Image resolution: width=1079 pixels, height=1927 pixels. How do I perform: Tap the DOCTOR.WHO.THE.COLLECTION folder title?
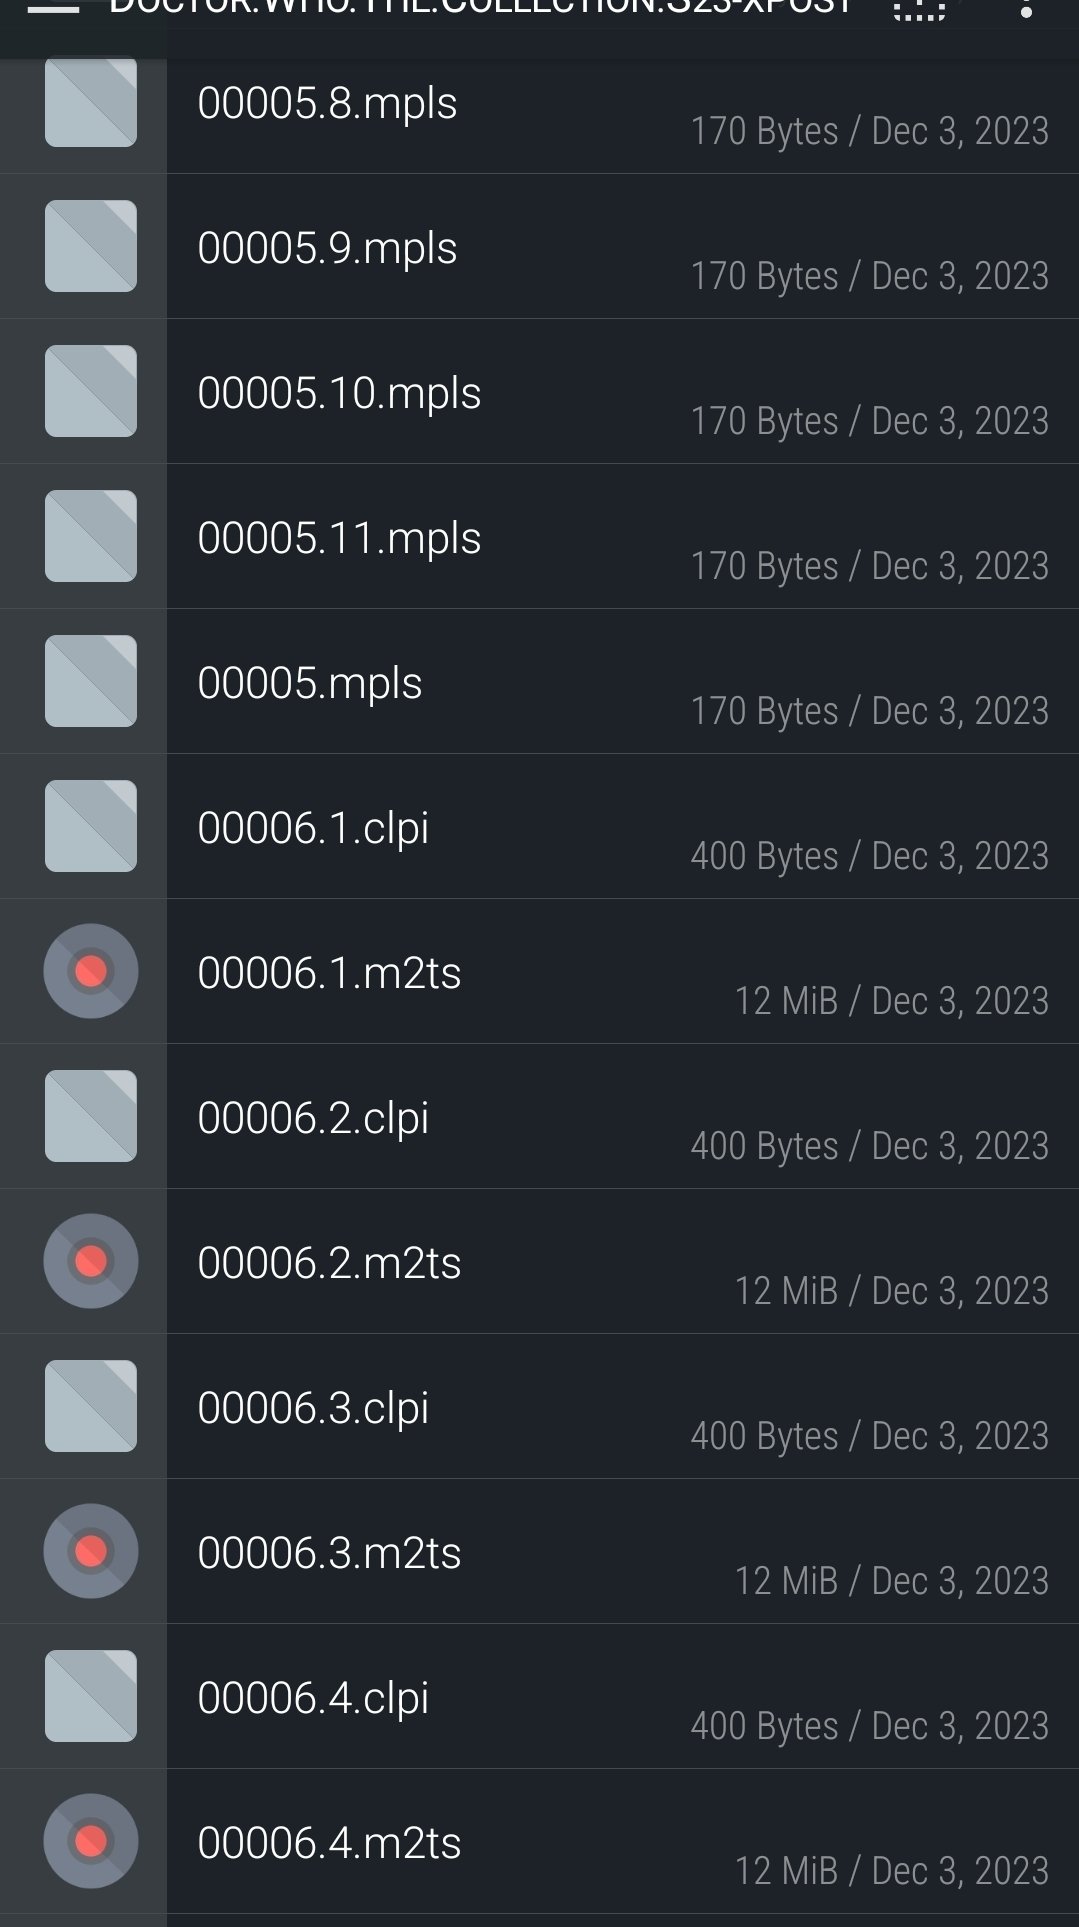tap(480, 8)
